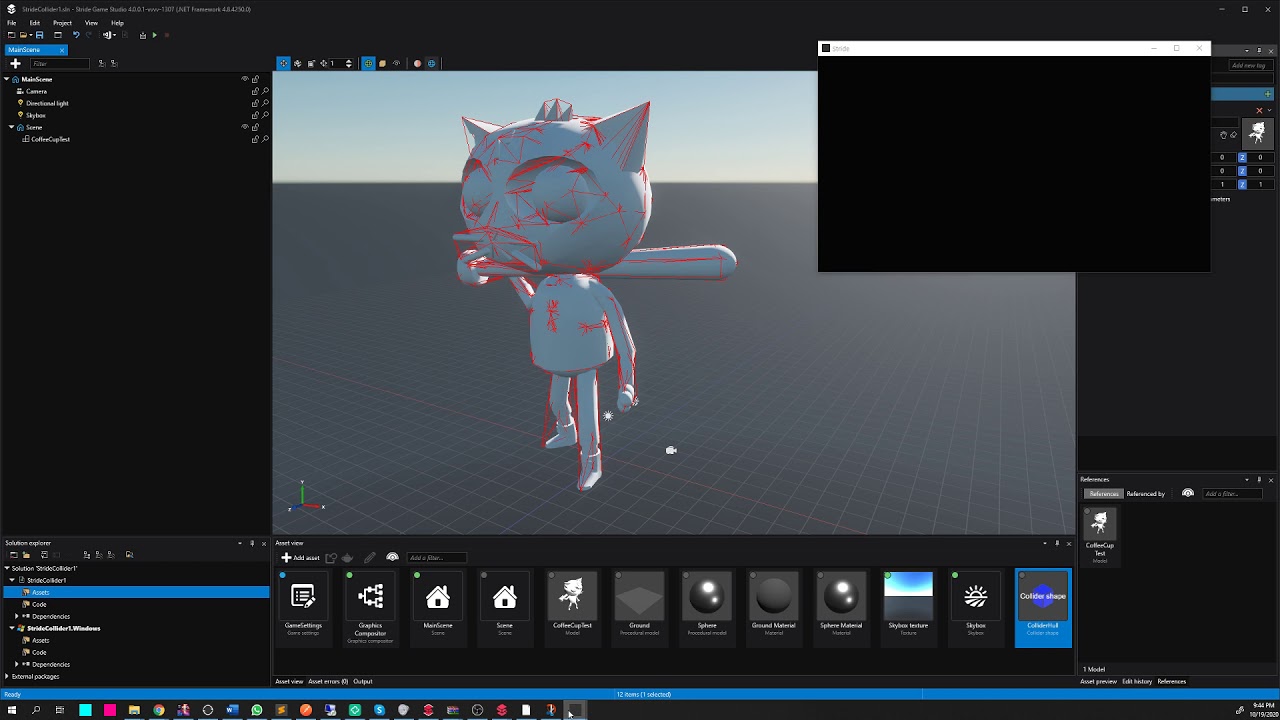Select the material cube icon in viewport toolbar
The width and height of the screenshot is (1280, 720).
(x=382, y=63)
